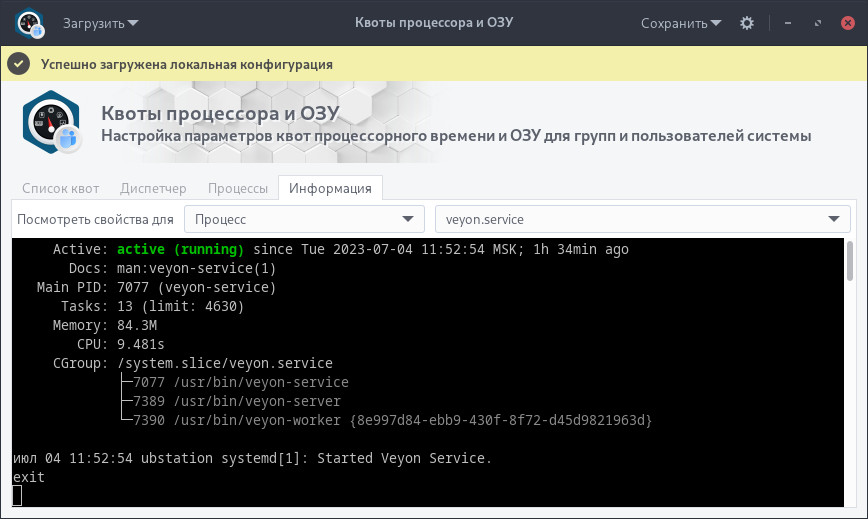The image size is (868, 519).
Task: Close the Квоты процессора и ОЗУ window
Action: [848, 23]
